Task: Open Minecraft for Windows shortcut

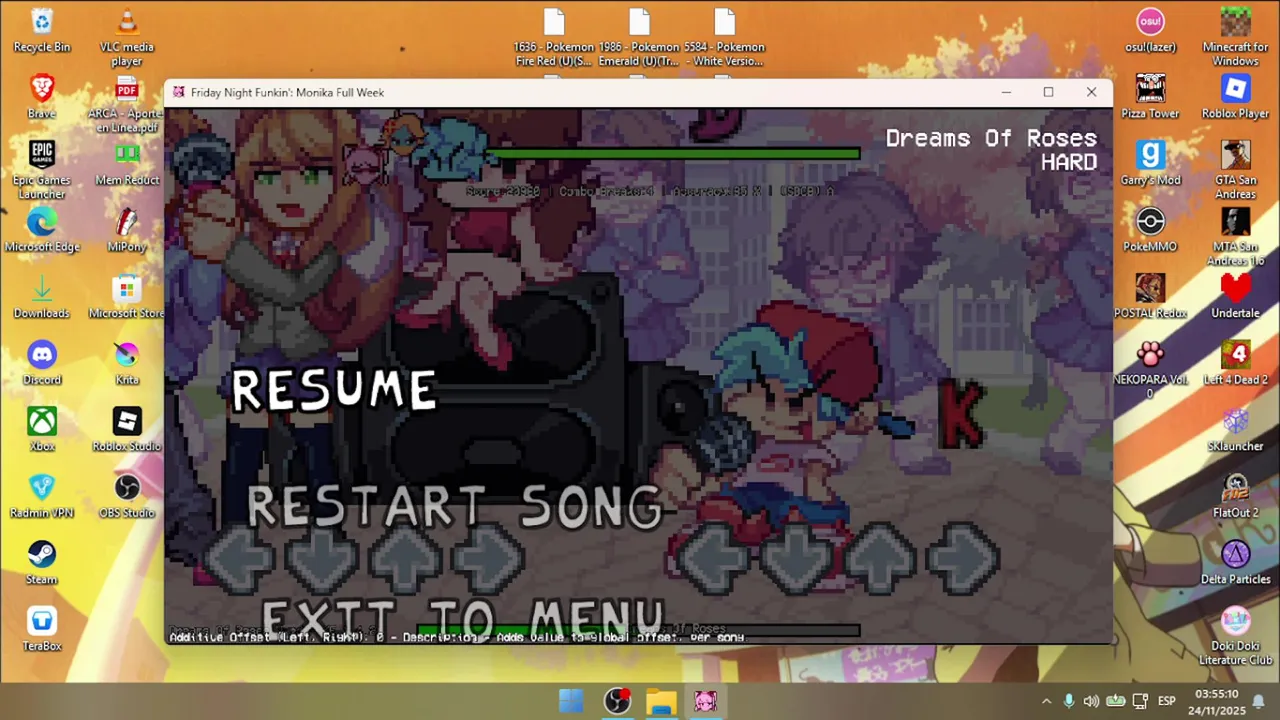Action: click(1236, 37)
